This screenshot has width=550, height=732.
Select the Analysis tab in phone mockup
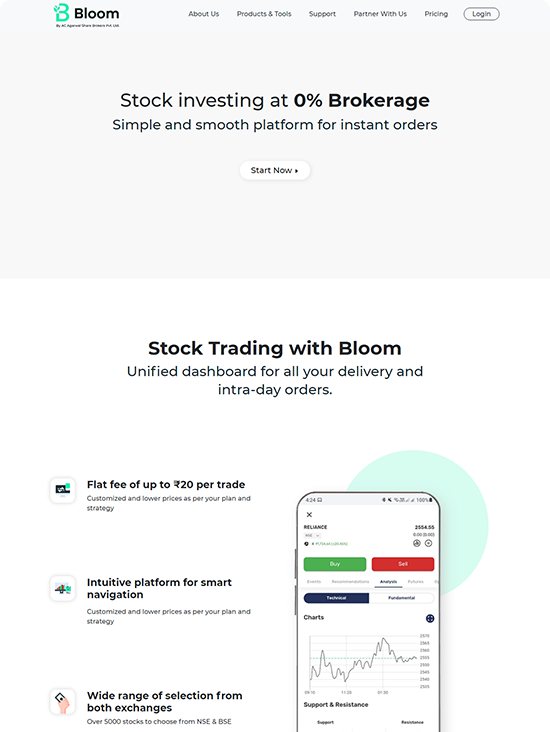pyautogui.click(x=388, y=582)
